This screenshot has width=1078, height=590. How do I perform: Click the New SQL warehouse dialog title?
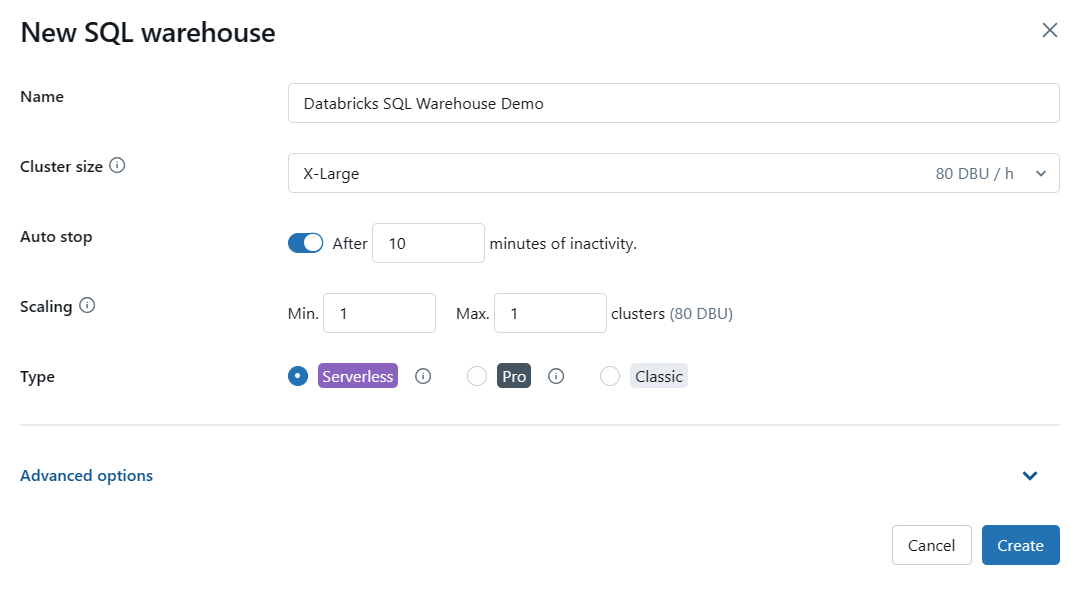pos(147,32)
